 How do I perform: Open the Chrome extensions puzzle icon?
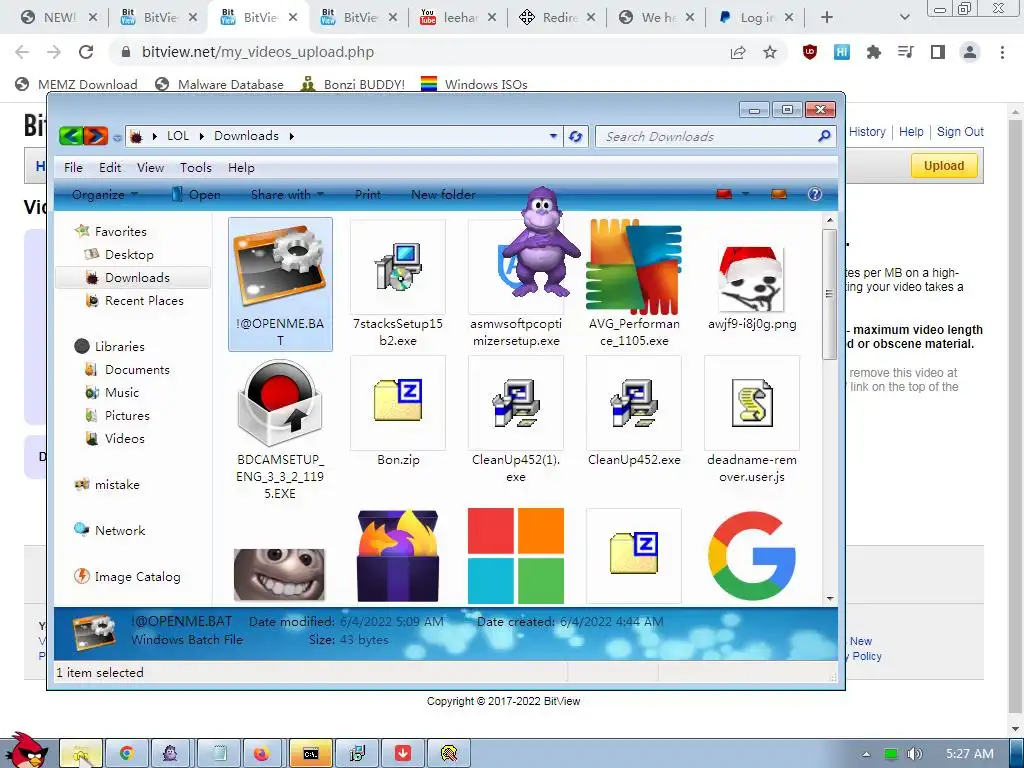coord(873,52)
